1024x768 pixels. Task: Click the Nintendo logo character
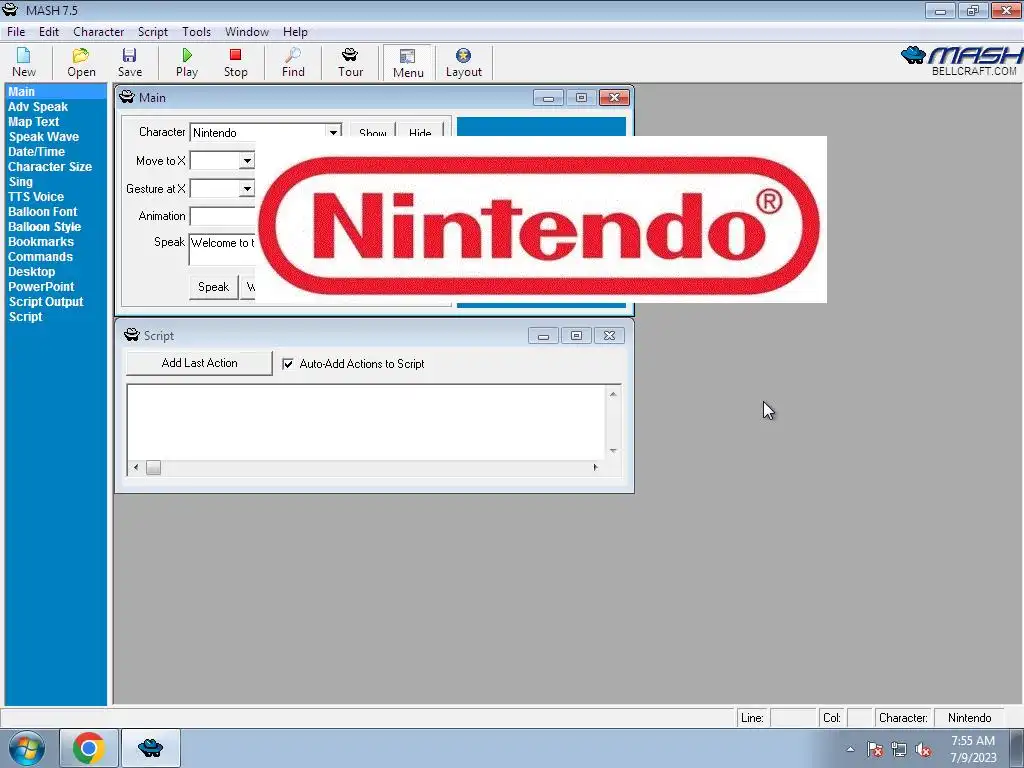(541, 219)
